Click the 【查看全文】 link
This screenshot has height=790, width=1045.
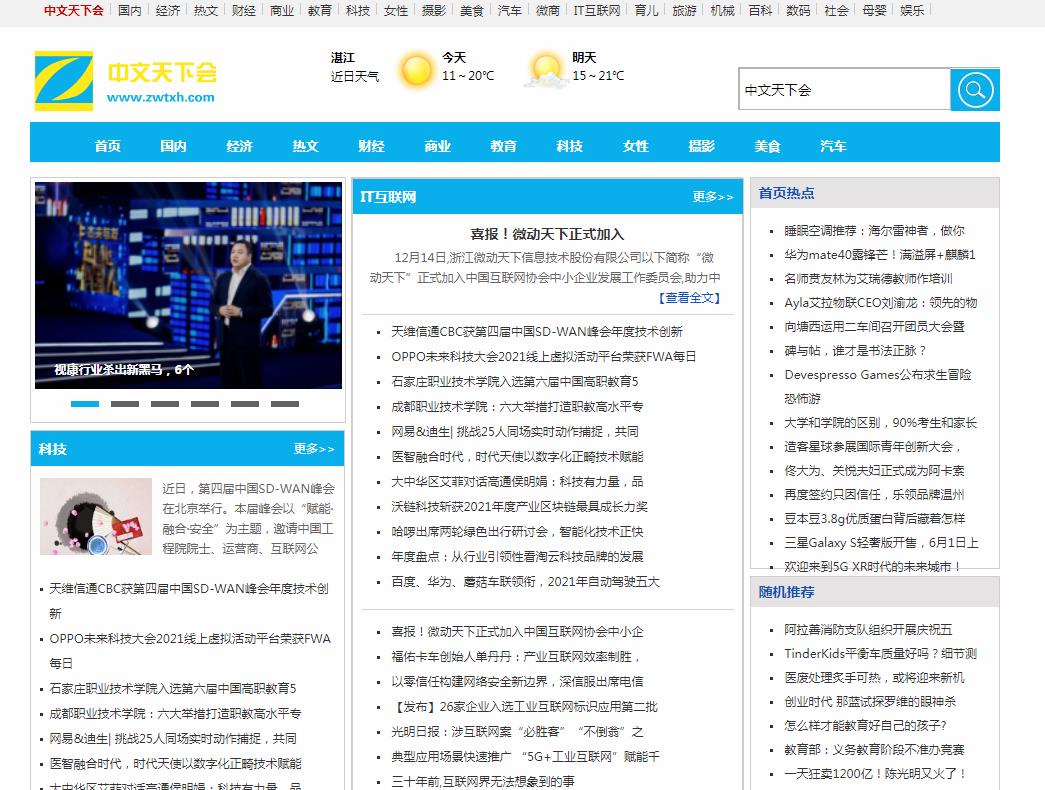pos(689,298)
